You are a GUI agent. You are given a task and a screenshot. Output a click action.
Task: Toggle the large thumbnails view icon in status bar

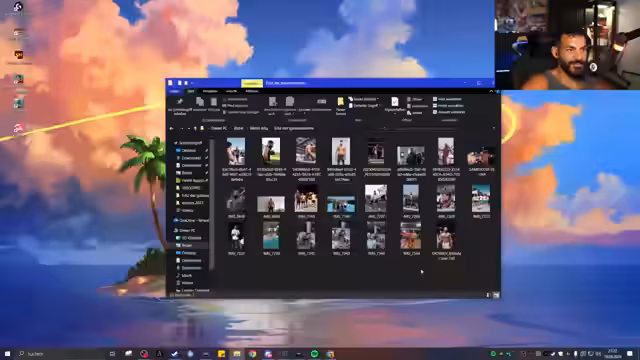[496, 295]
